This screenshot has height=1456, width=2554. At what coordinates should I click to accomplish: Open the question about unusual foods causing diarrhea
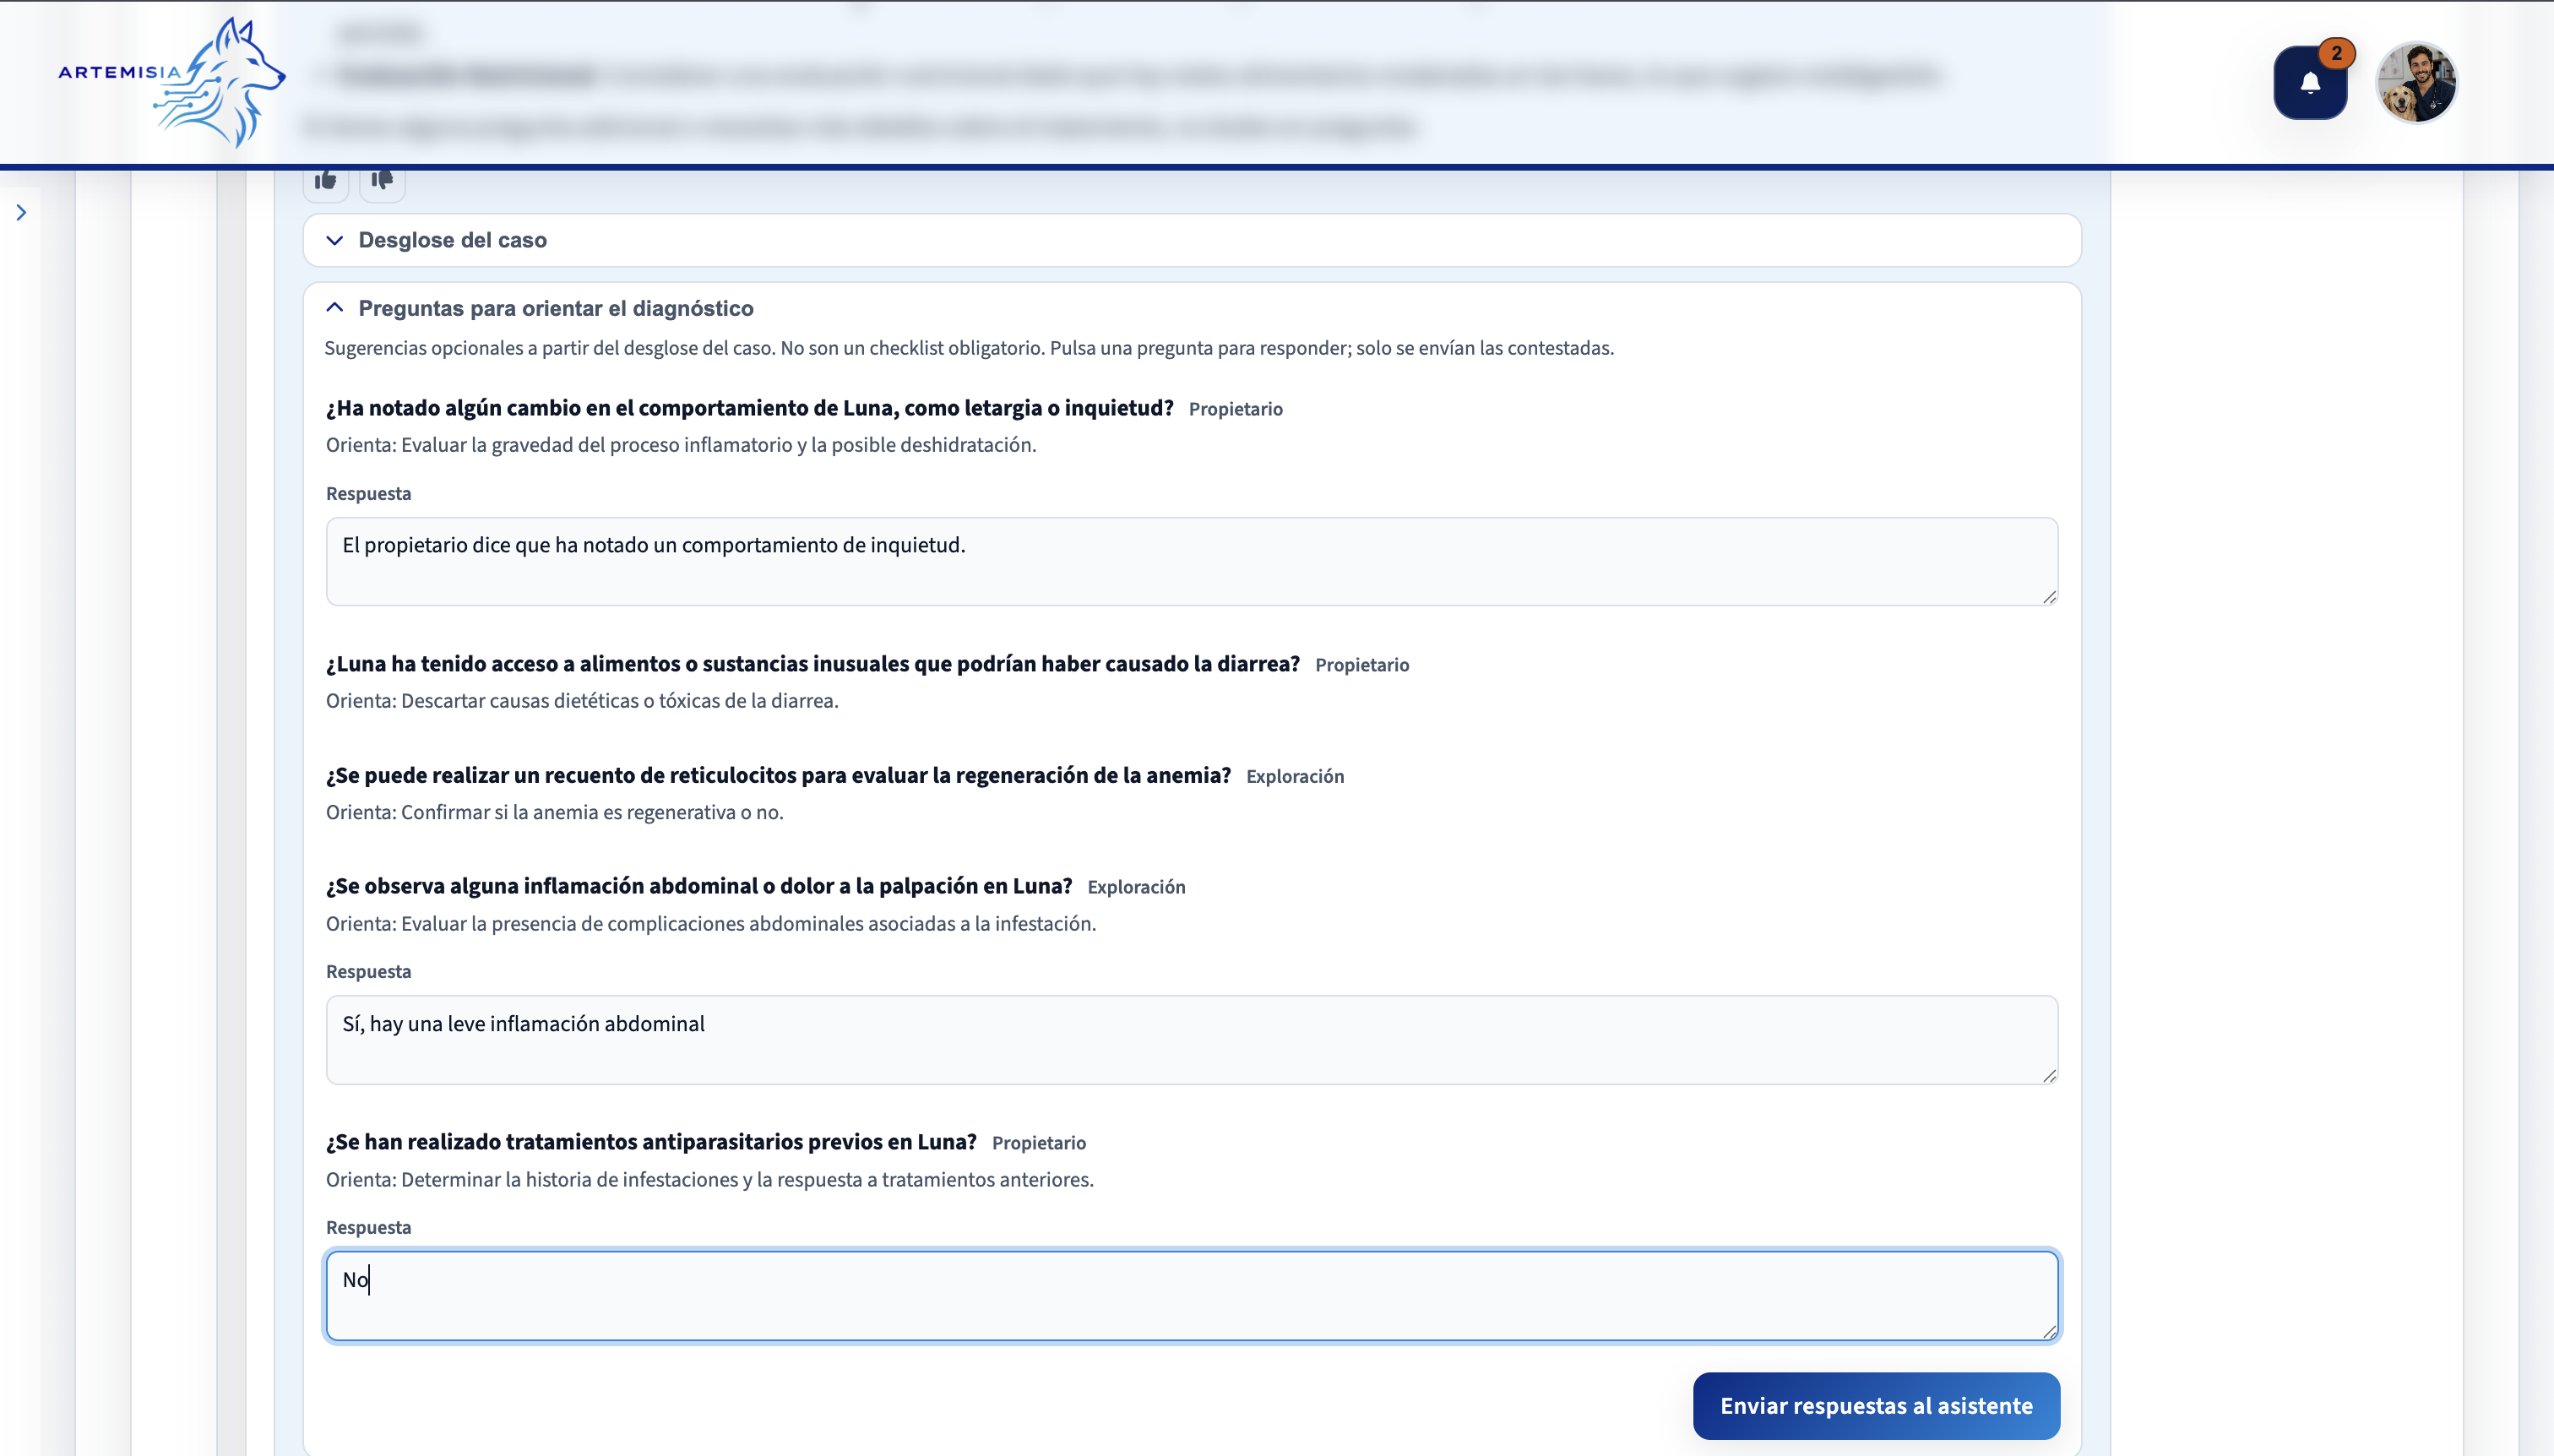[812, 664]
